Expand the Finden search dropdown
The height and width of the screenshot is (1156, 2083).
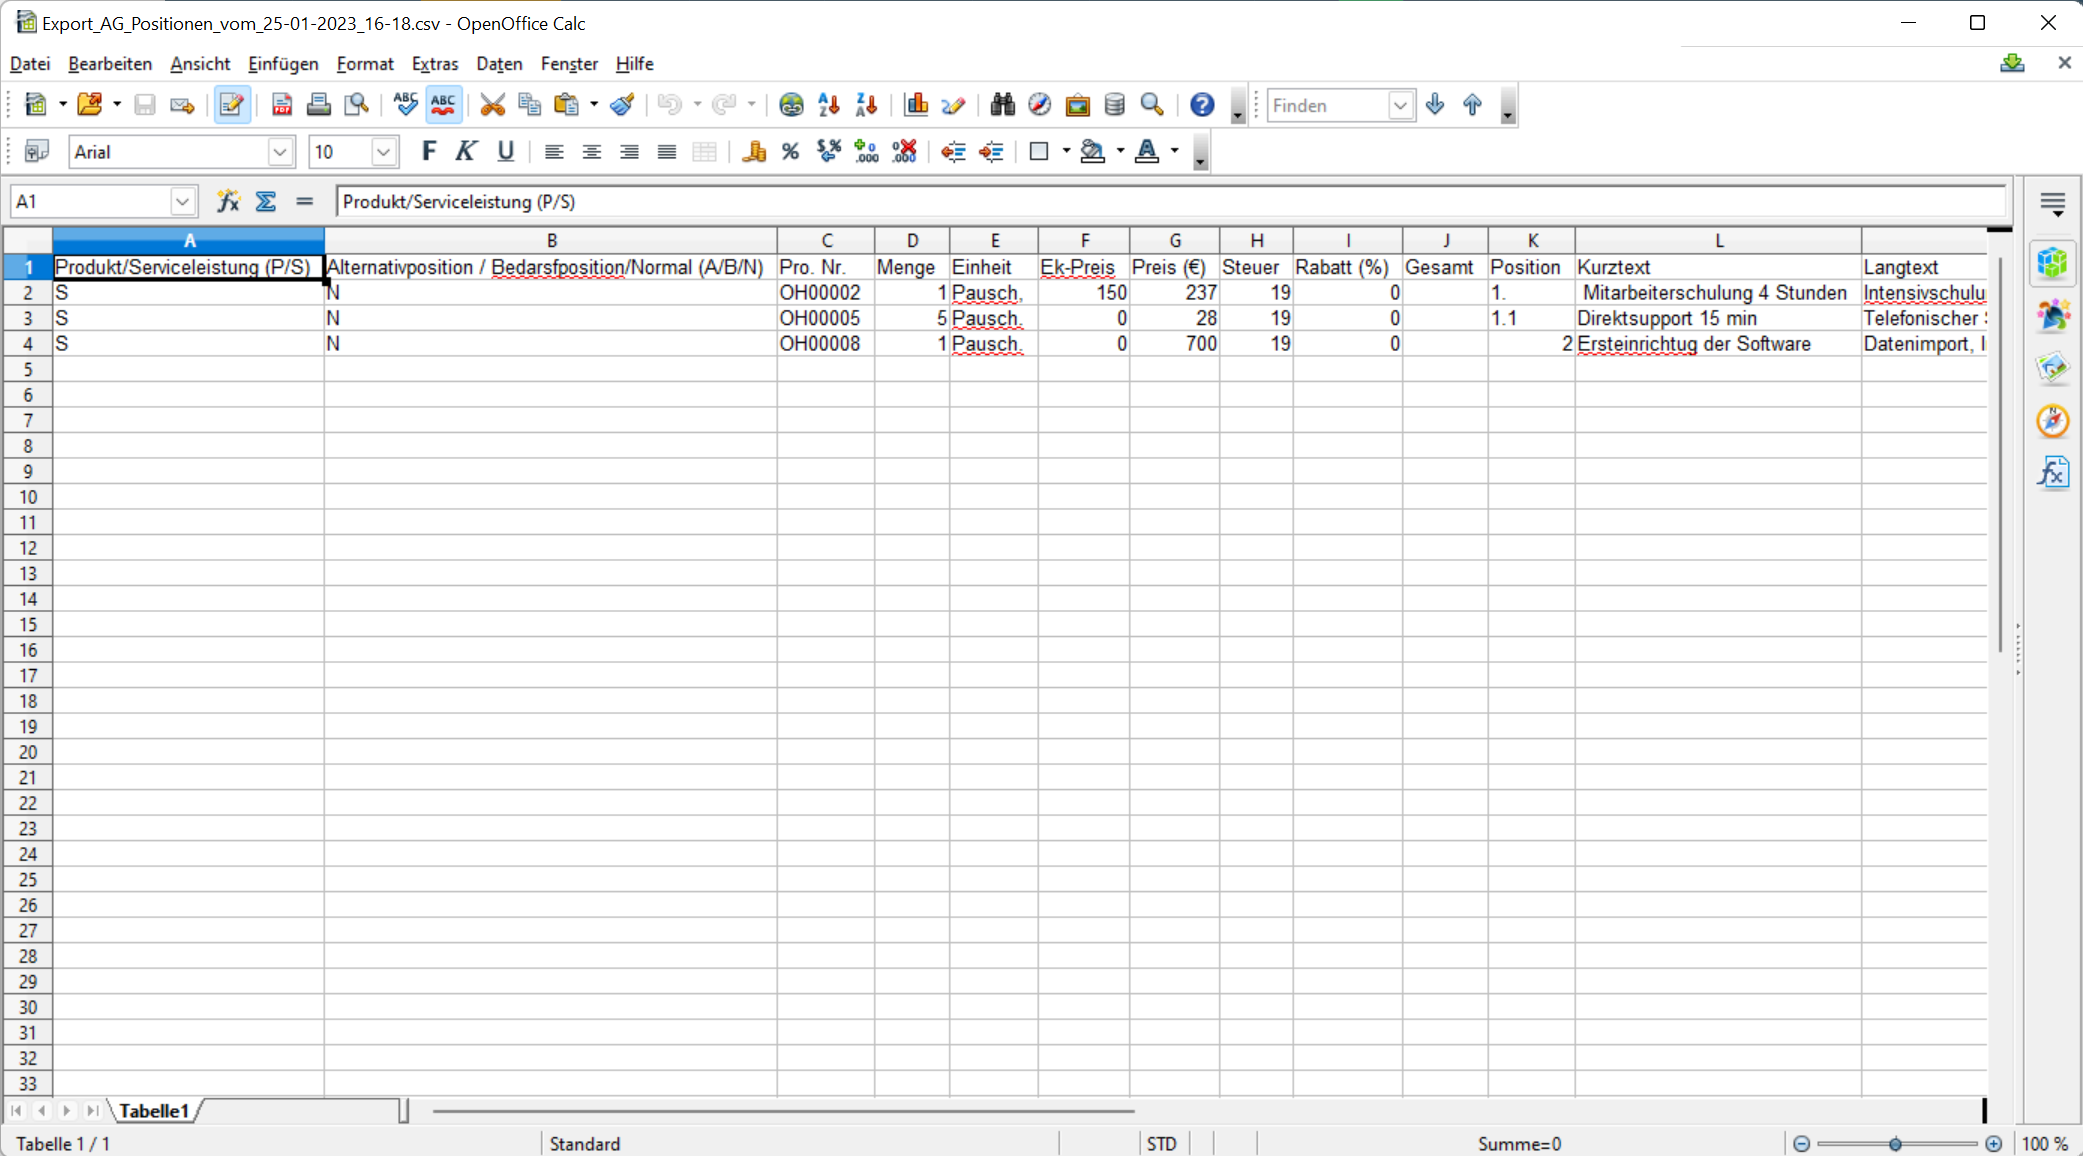(1401, 105)
